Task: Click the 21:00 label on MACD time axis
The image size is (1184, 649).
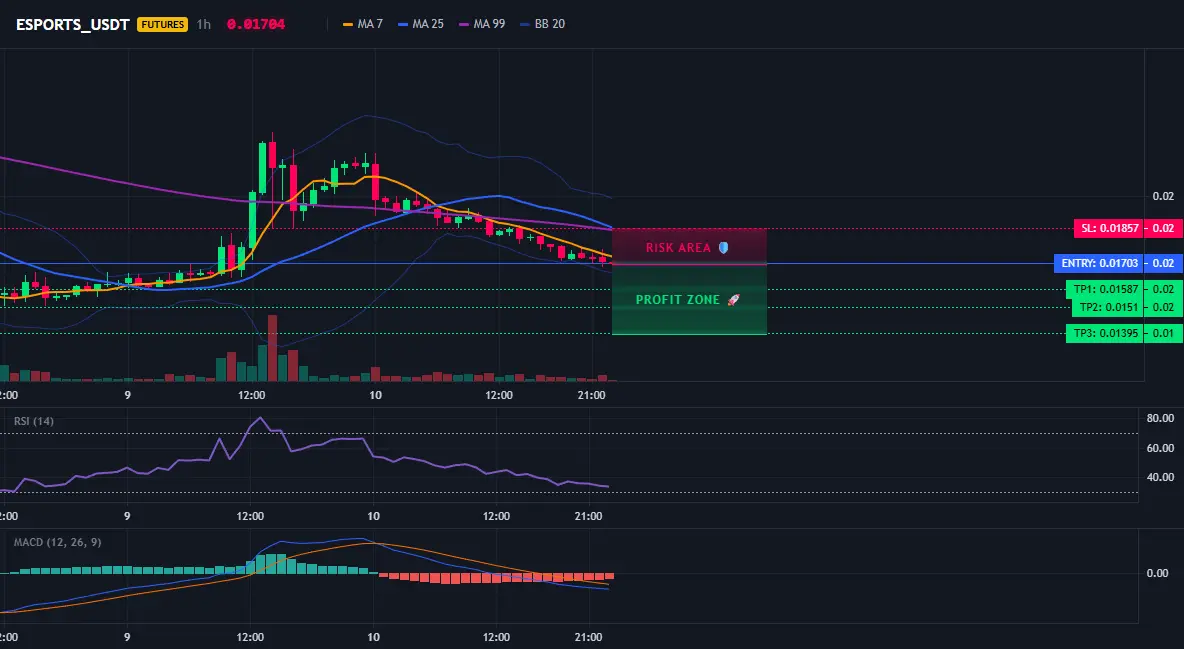Action: 589,637
